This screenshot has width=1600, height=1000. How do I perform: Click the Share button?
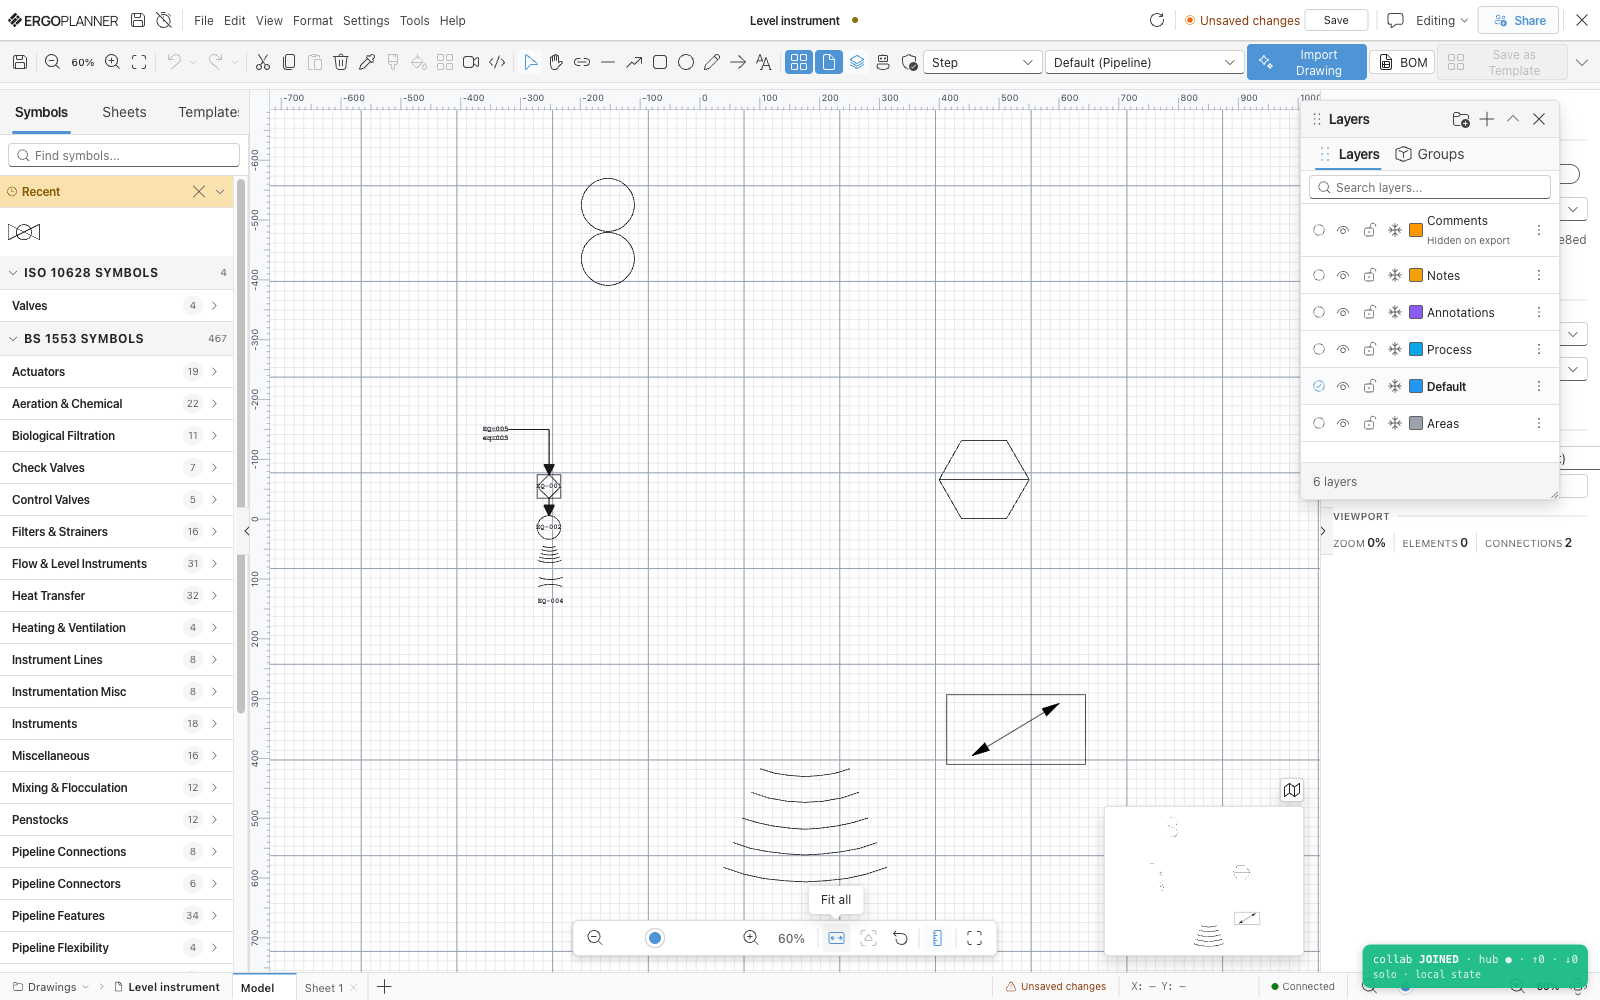(1518, 20)
